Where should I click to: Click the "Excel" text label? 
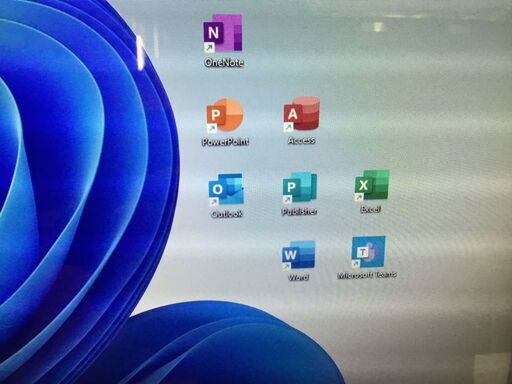371,209
